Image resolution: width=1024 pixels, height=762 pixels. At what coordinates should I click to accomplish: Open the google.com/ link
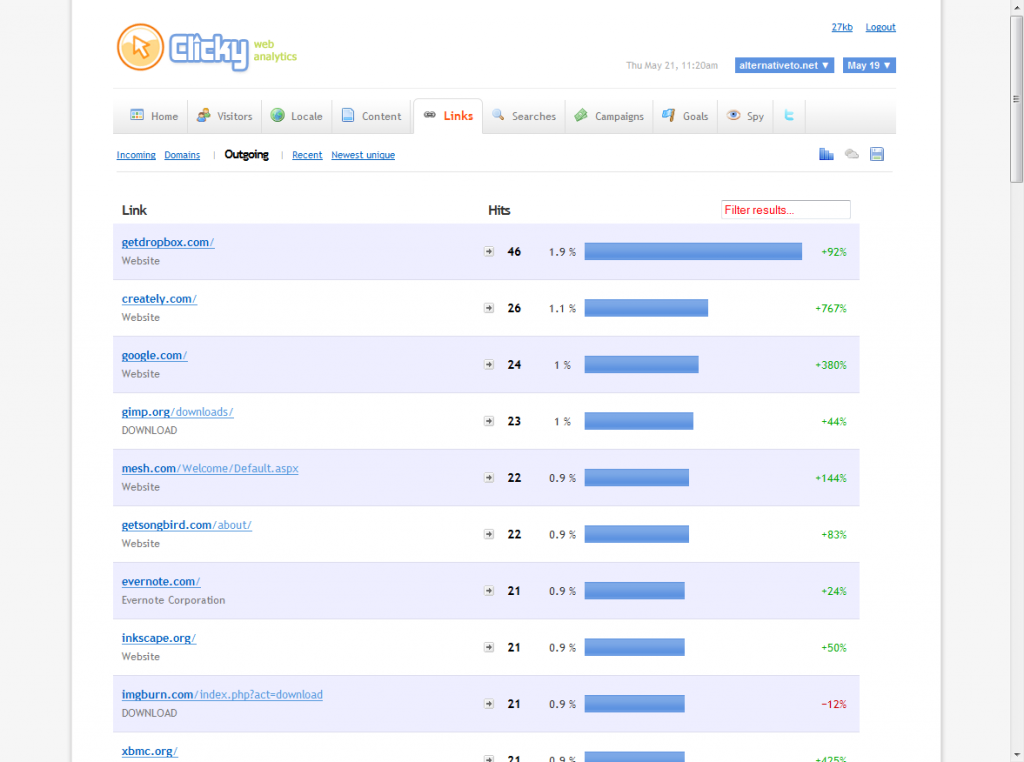click(x=154, y=355)
